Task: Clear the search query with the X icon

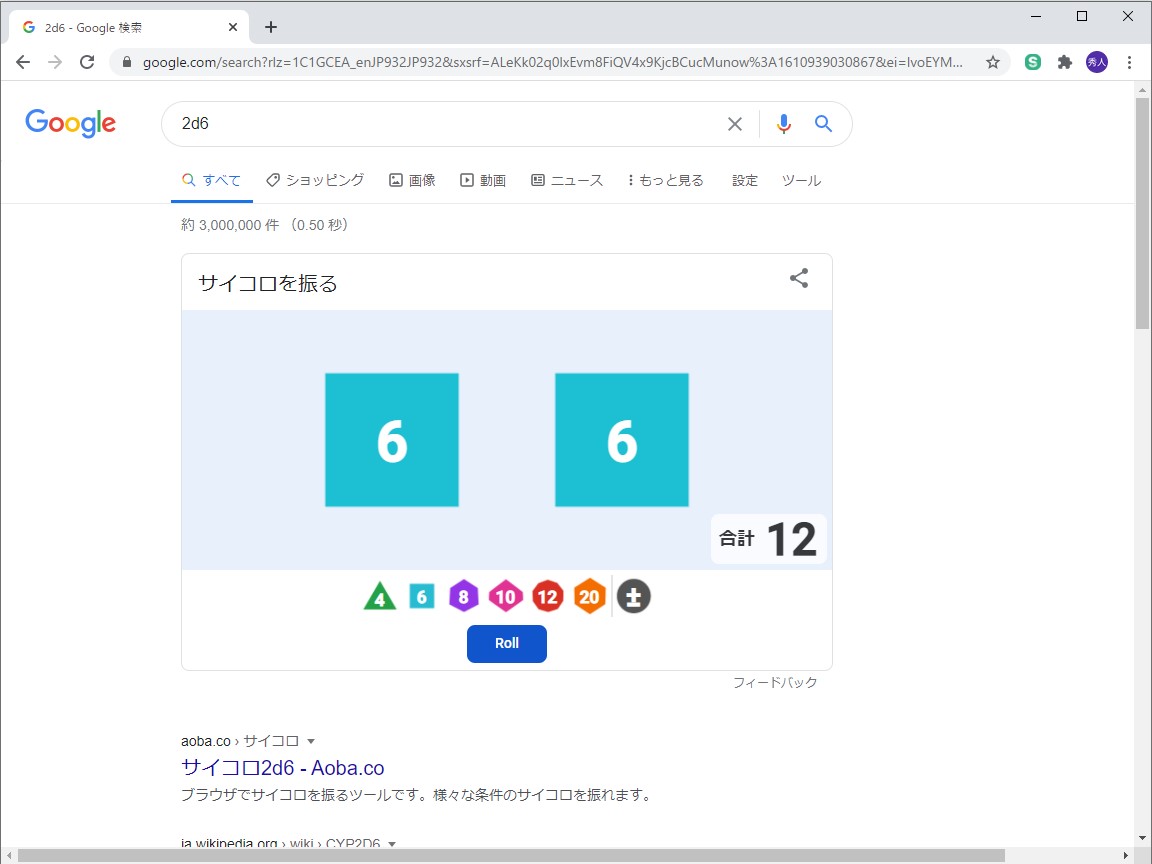Action: [735, 123]
